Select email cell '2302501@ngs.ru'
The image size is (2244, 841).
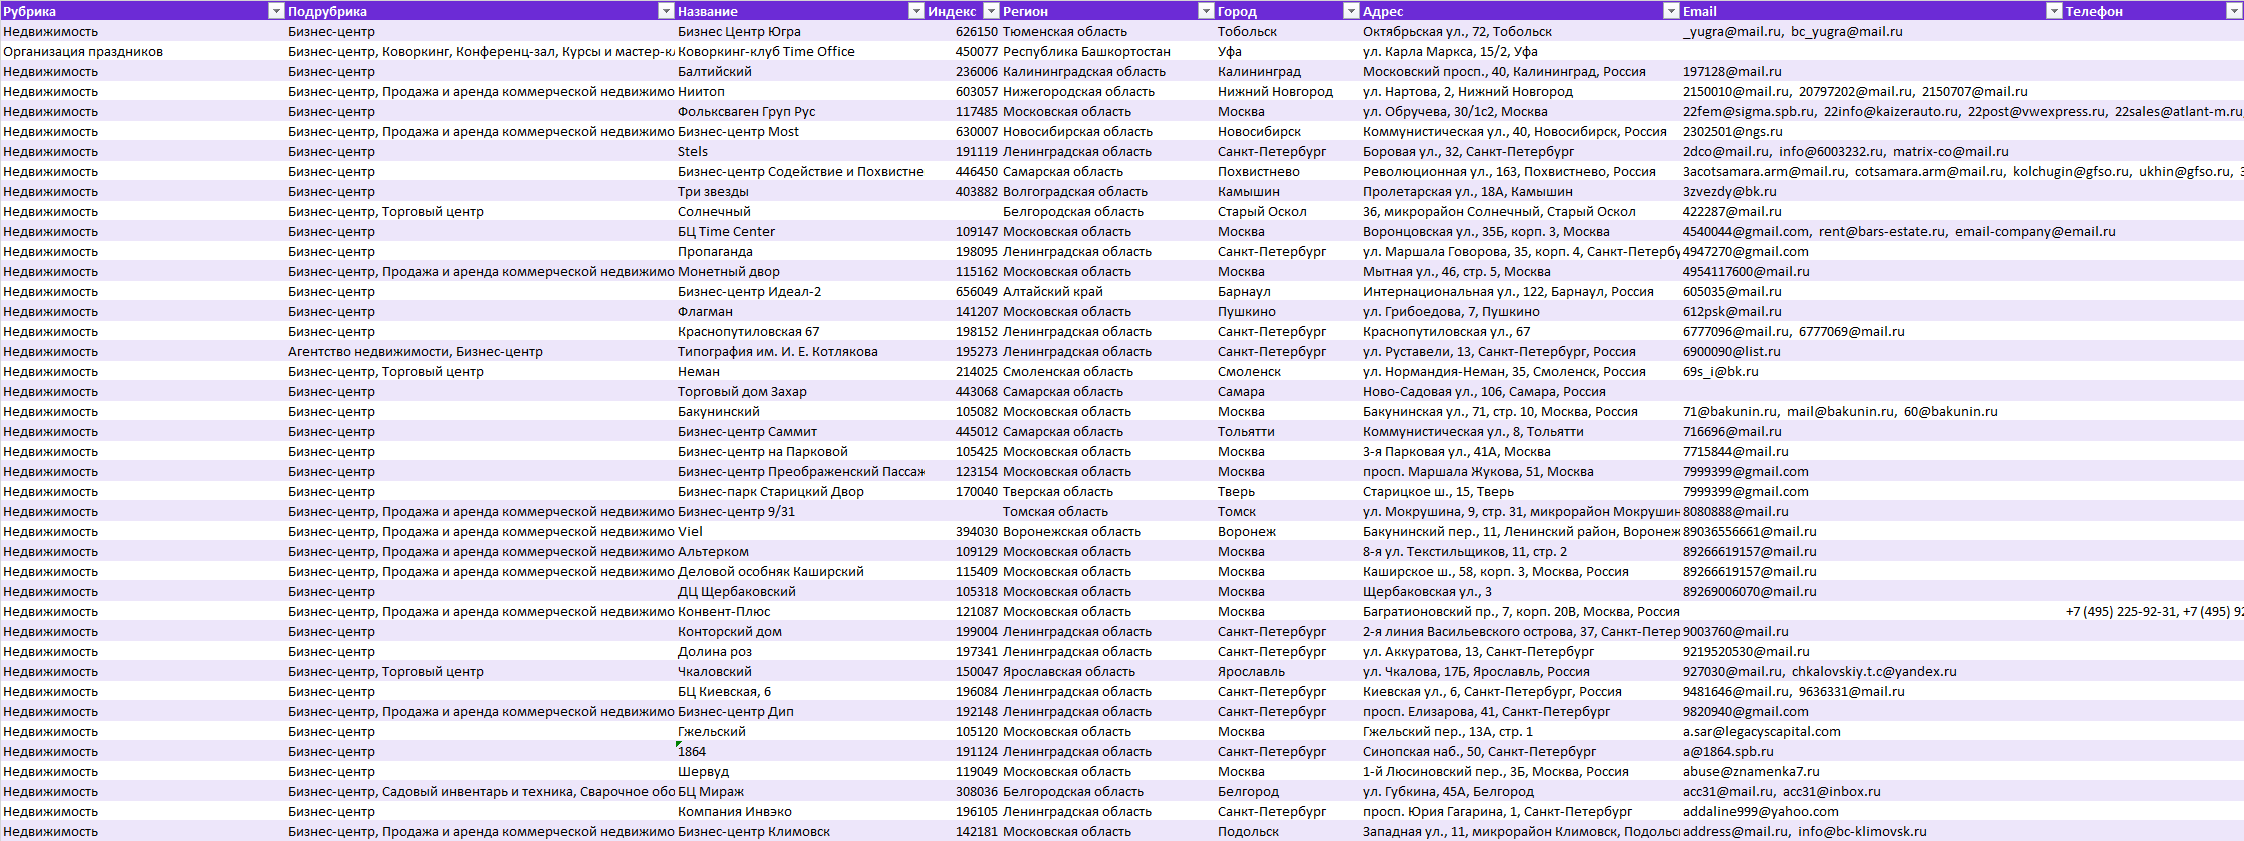point(1871,131)
